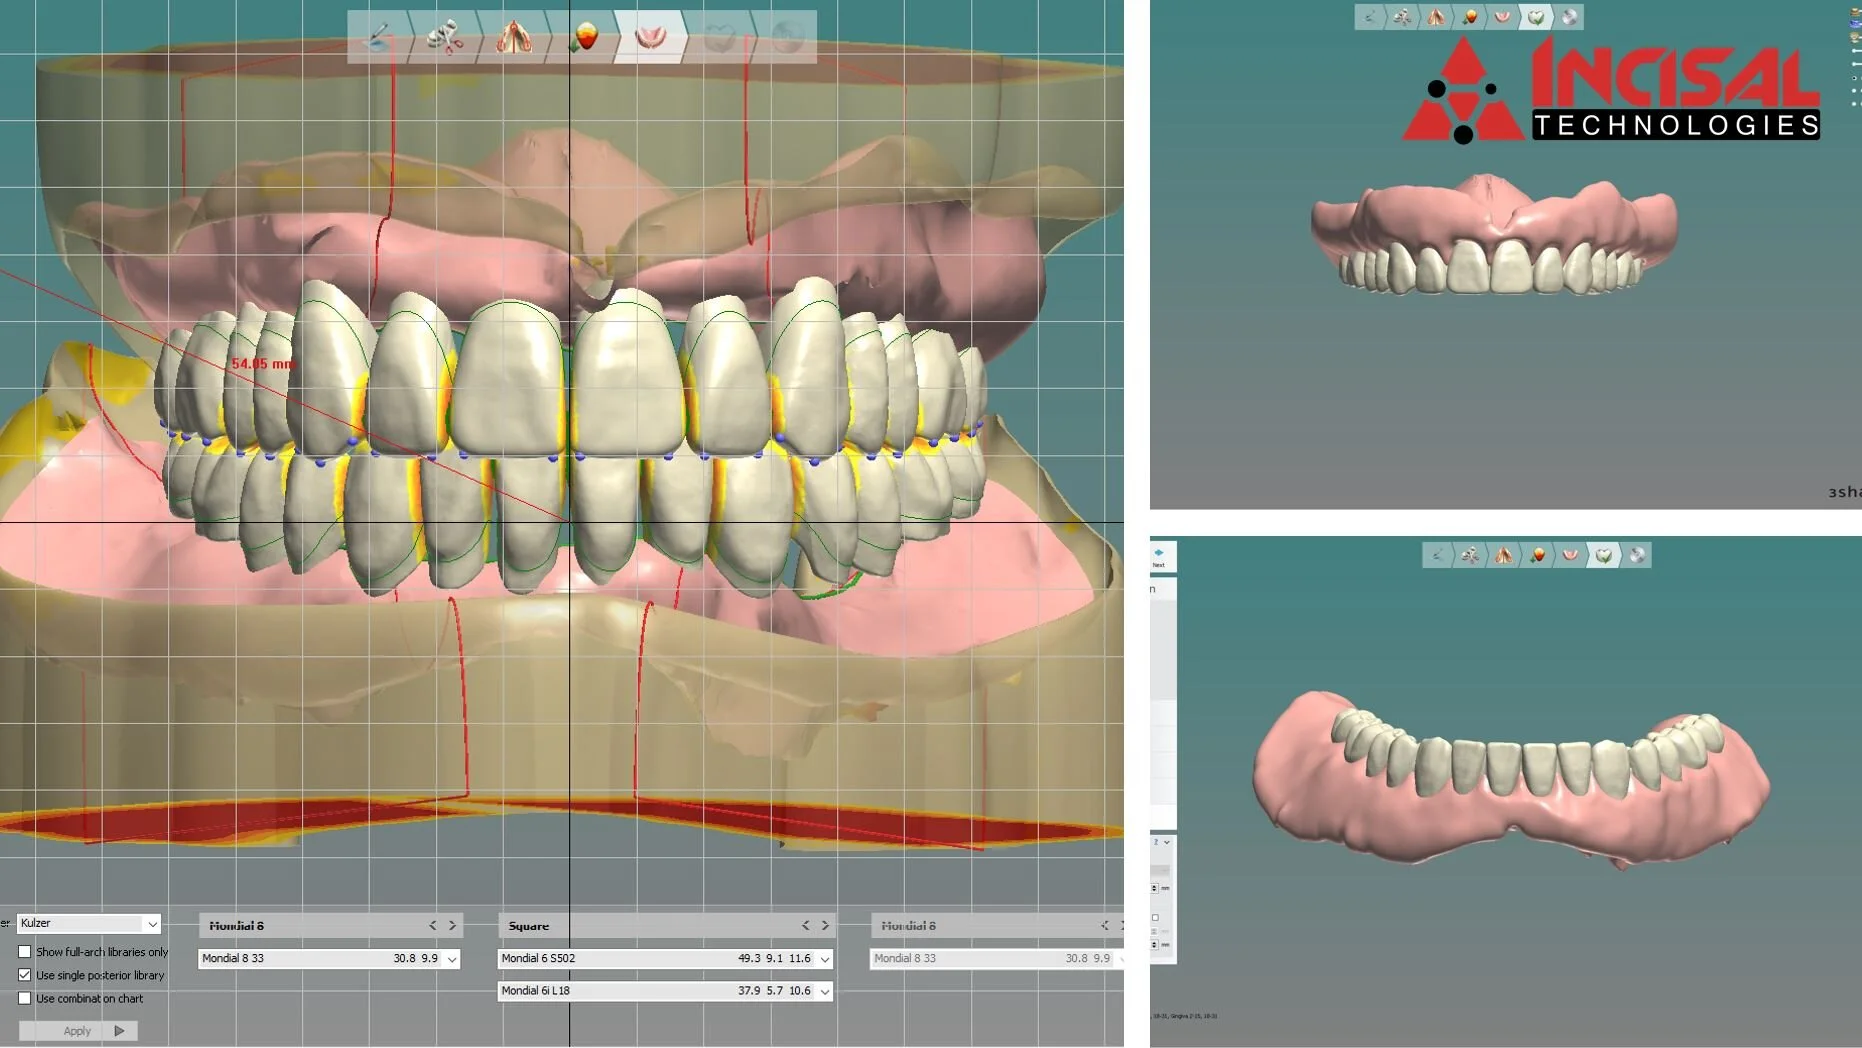1862x1048 pixels.
Task: Open the Mondial 6 S502 selection dropdown
Action: 825,958
